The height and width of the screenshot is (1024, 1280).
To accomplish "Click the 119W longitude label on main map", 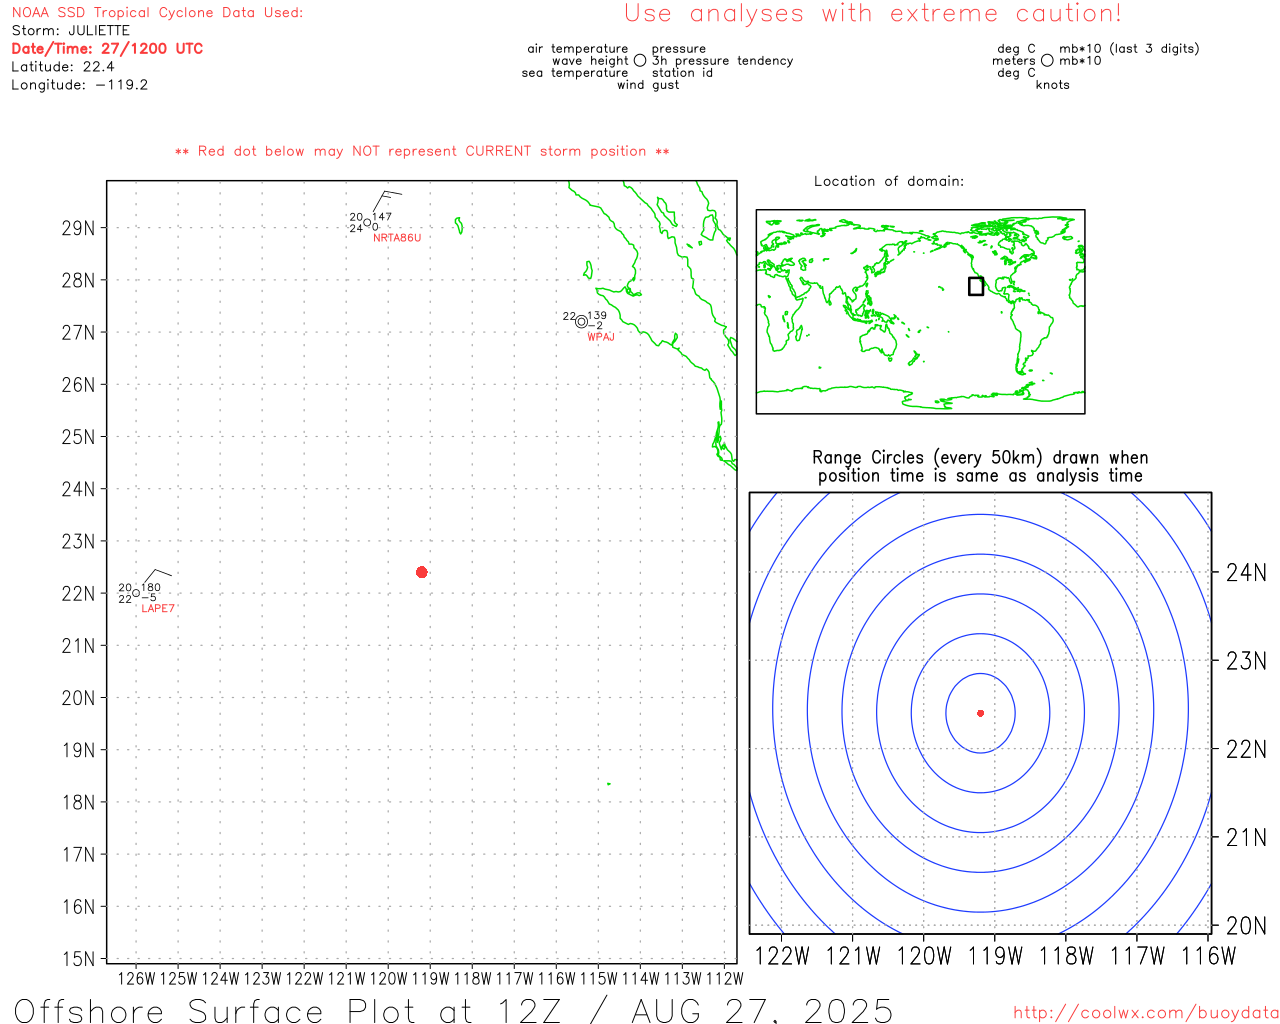I will click(430, 978).
